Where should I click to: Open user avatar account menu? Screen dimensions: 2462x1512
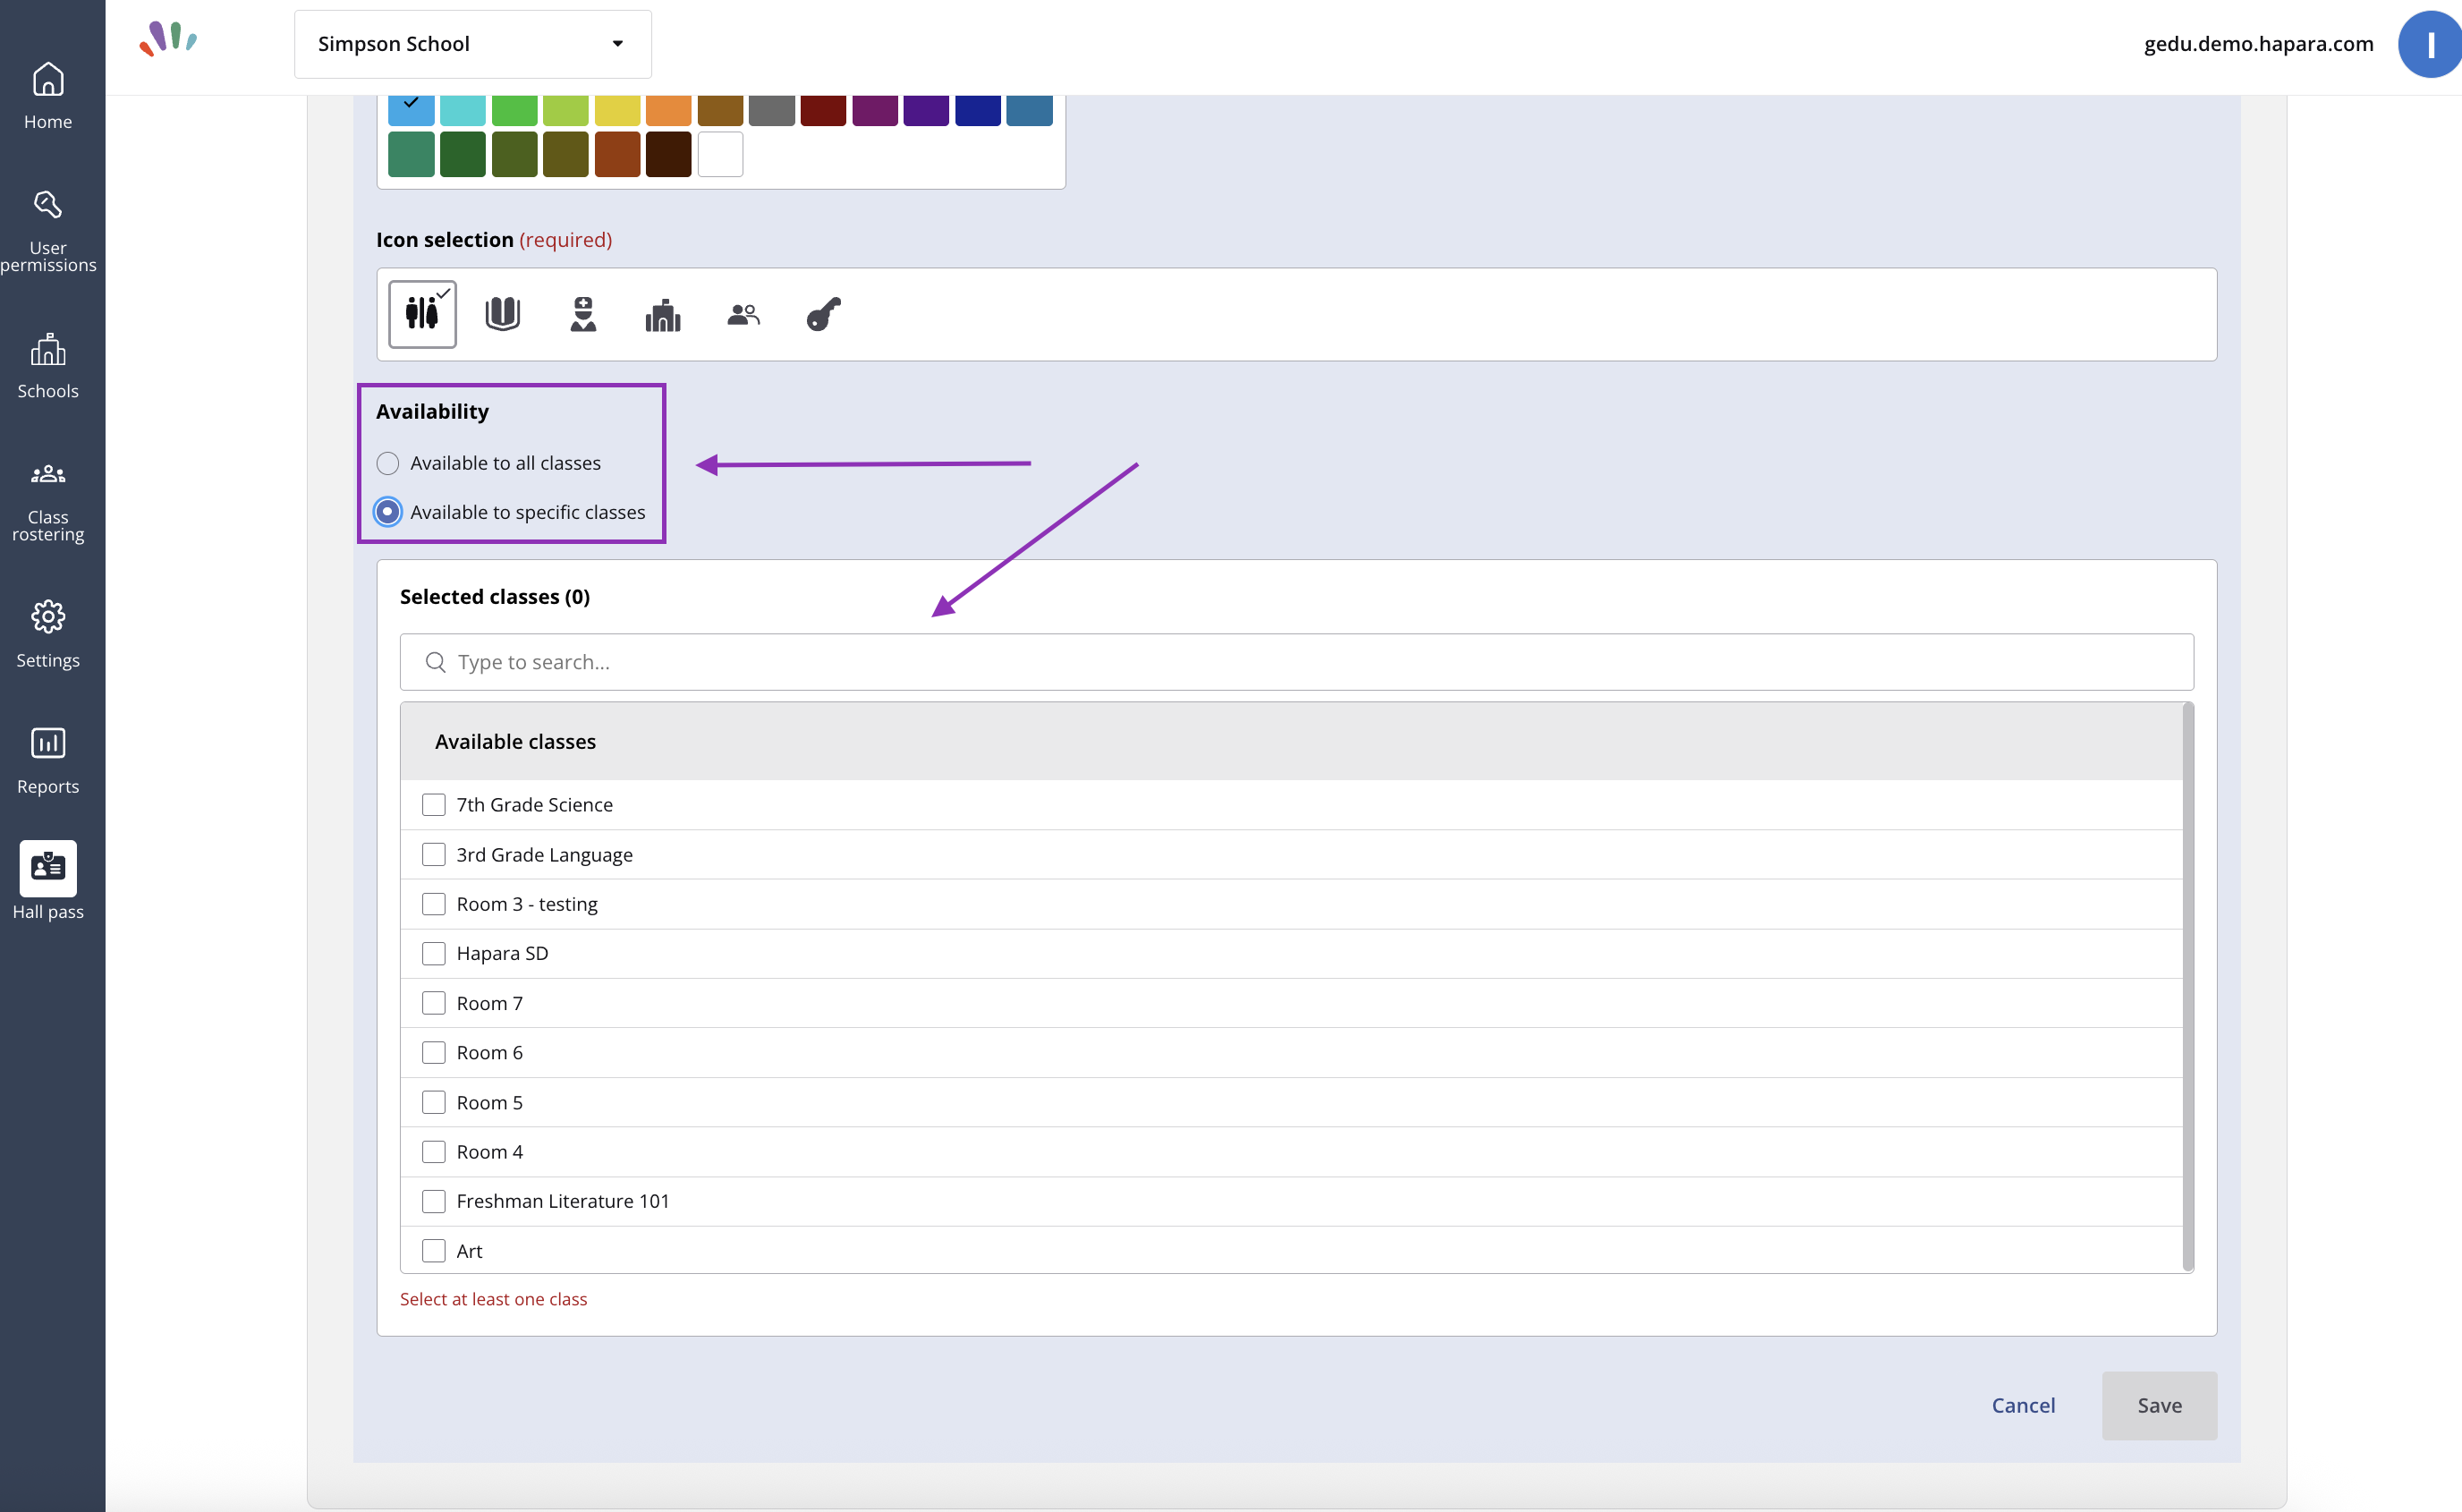click(2429, 44)
